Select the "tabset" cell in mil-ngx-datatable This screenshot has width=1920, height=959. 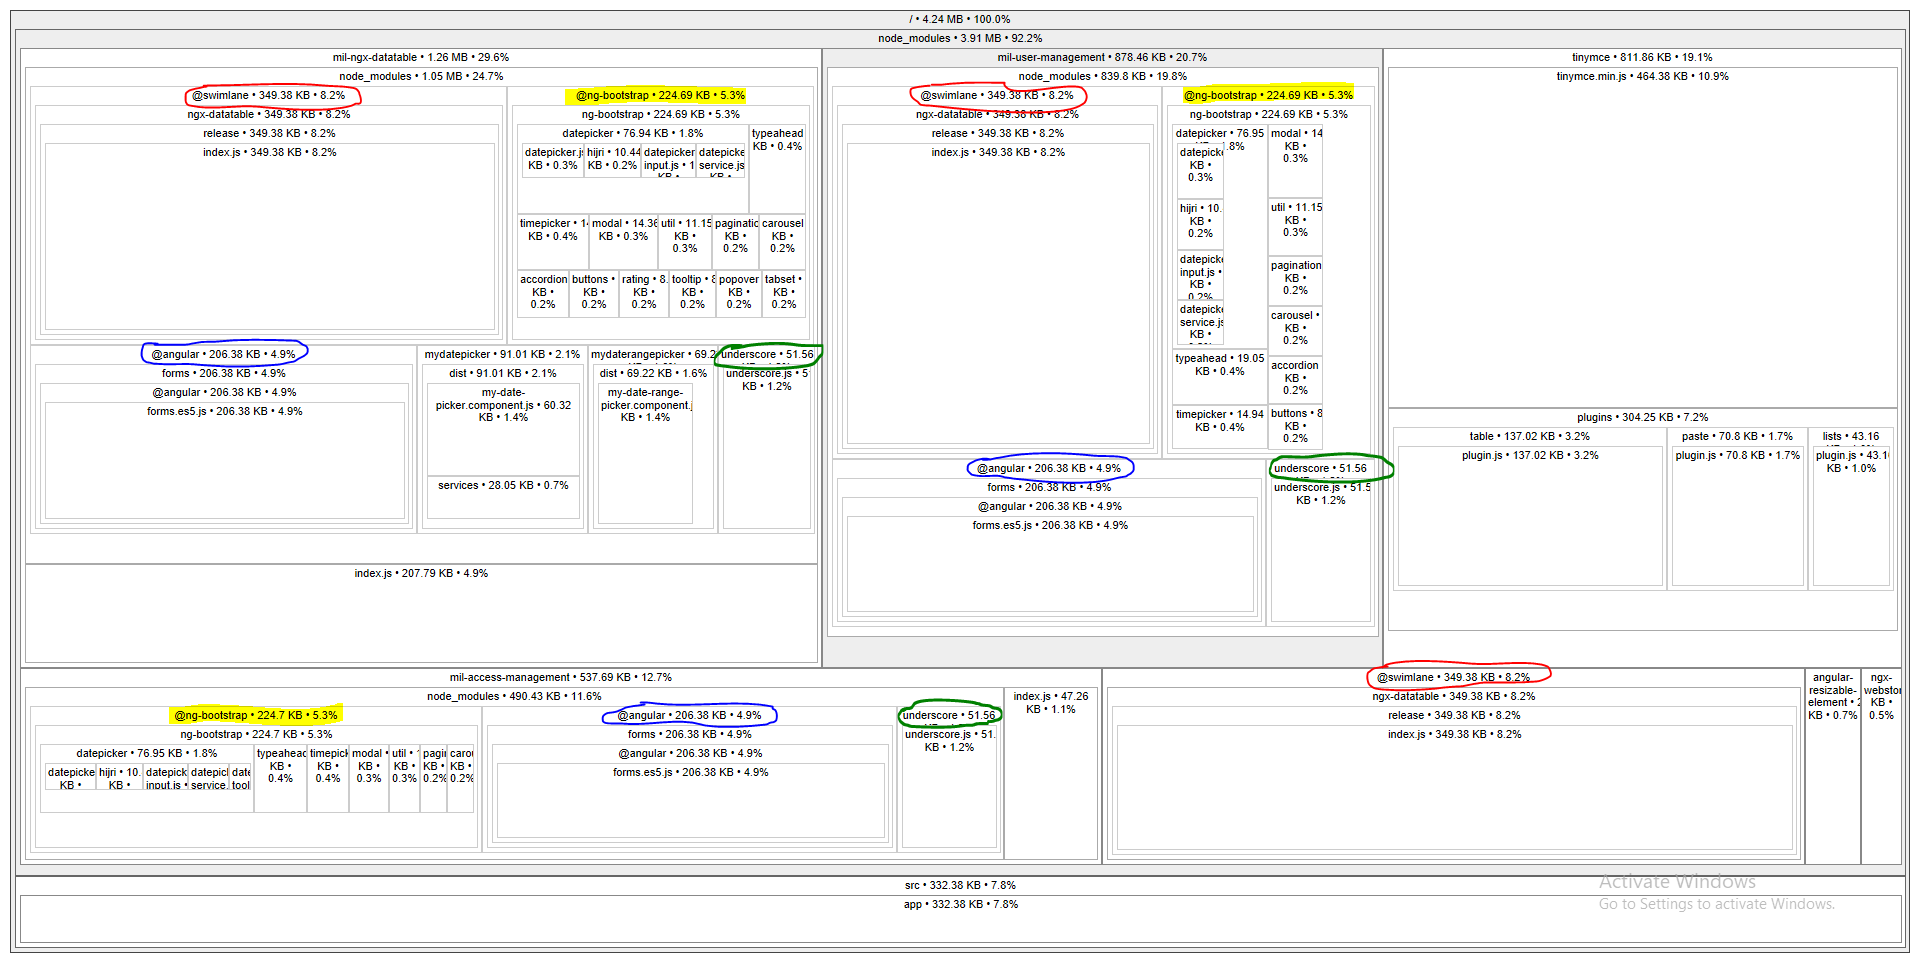[784, 292]
